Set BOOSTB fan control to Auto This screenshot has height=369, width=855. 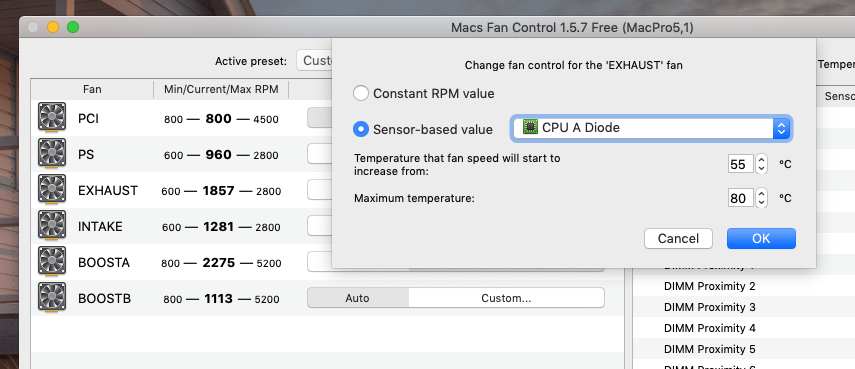pyautogui.click(x=358, y=298)
